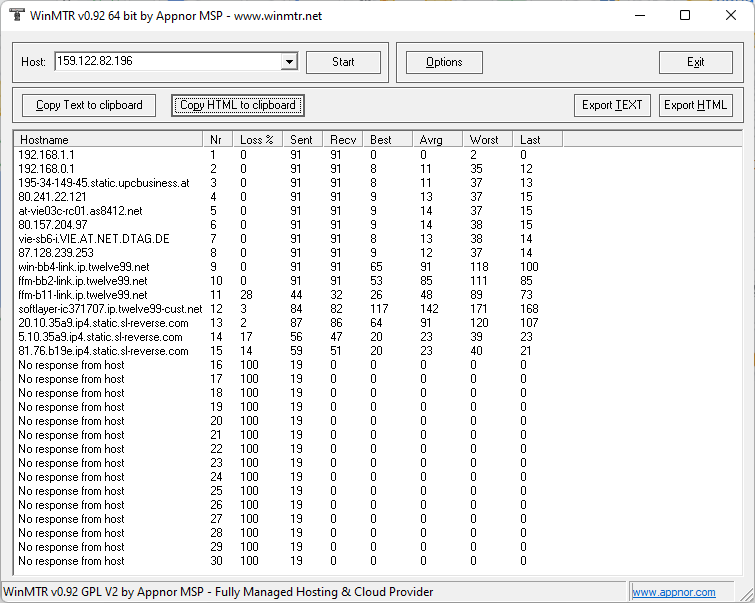Minimize the WinMTR window
The image size is (755, 603).
coord(640,15)
